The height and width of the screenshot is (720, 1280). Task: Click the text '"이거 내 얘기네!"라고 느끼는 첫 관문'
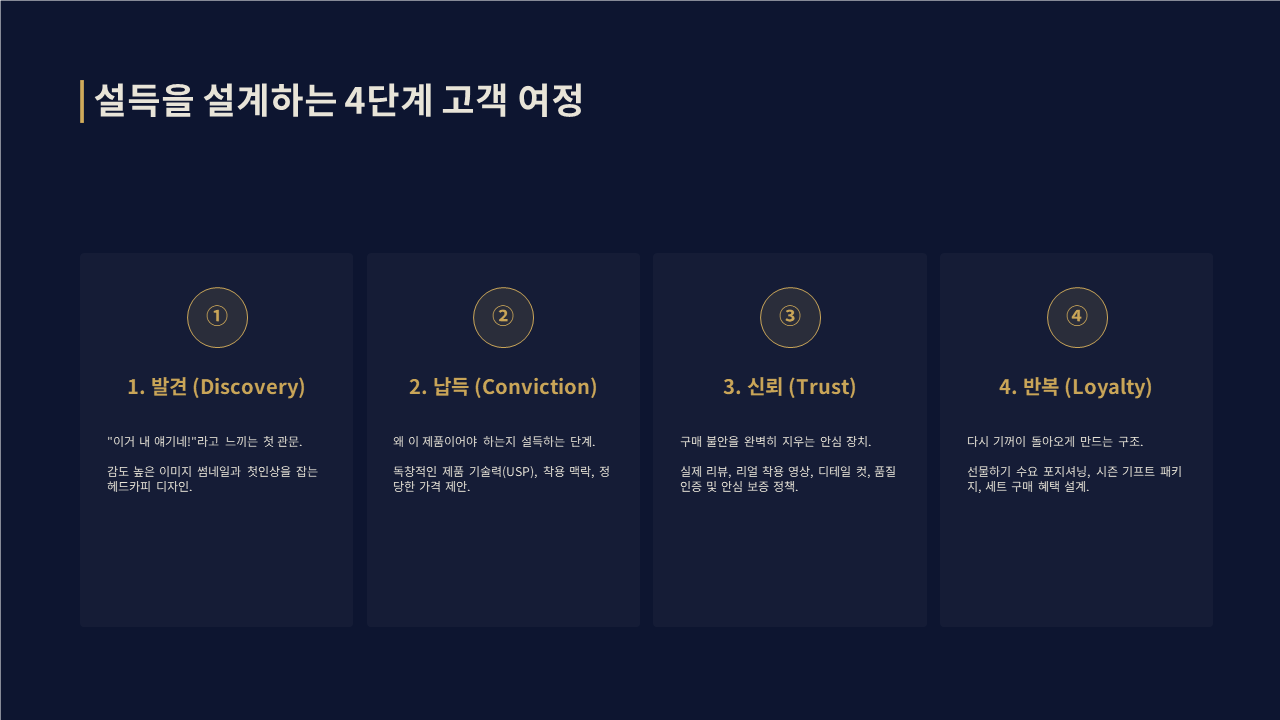click(205, 441)
